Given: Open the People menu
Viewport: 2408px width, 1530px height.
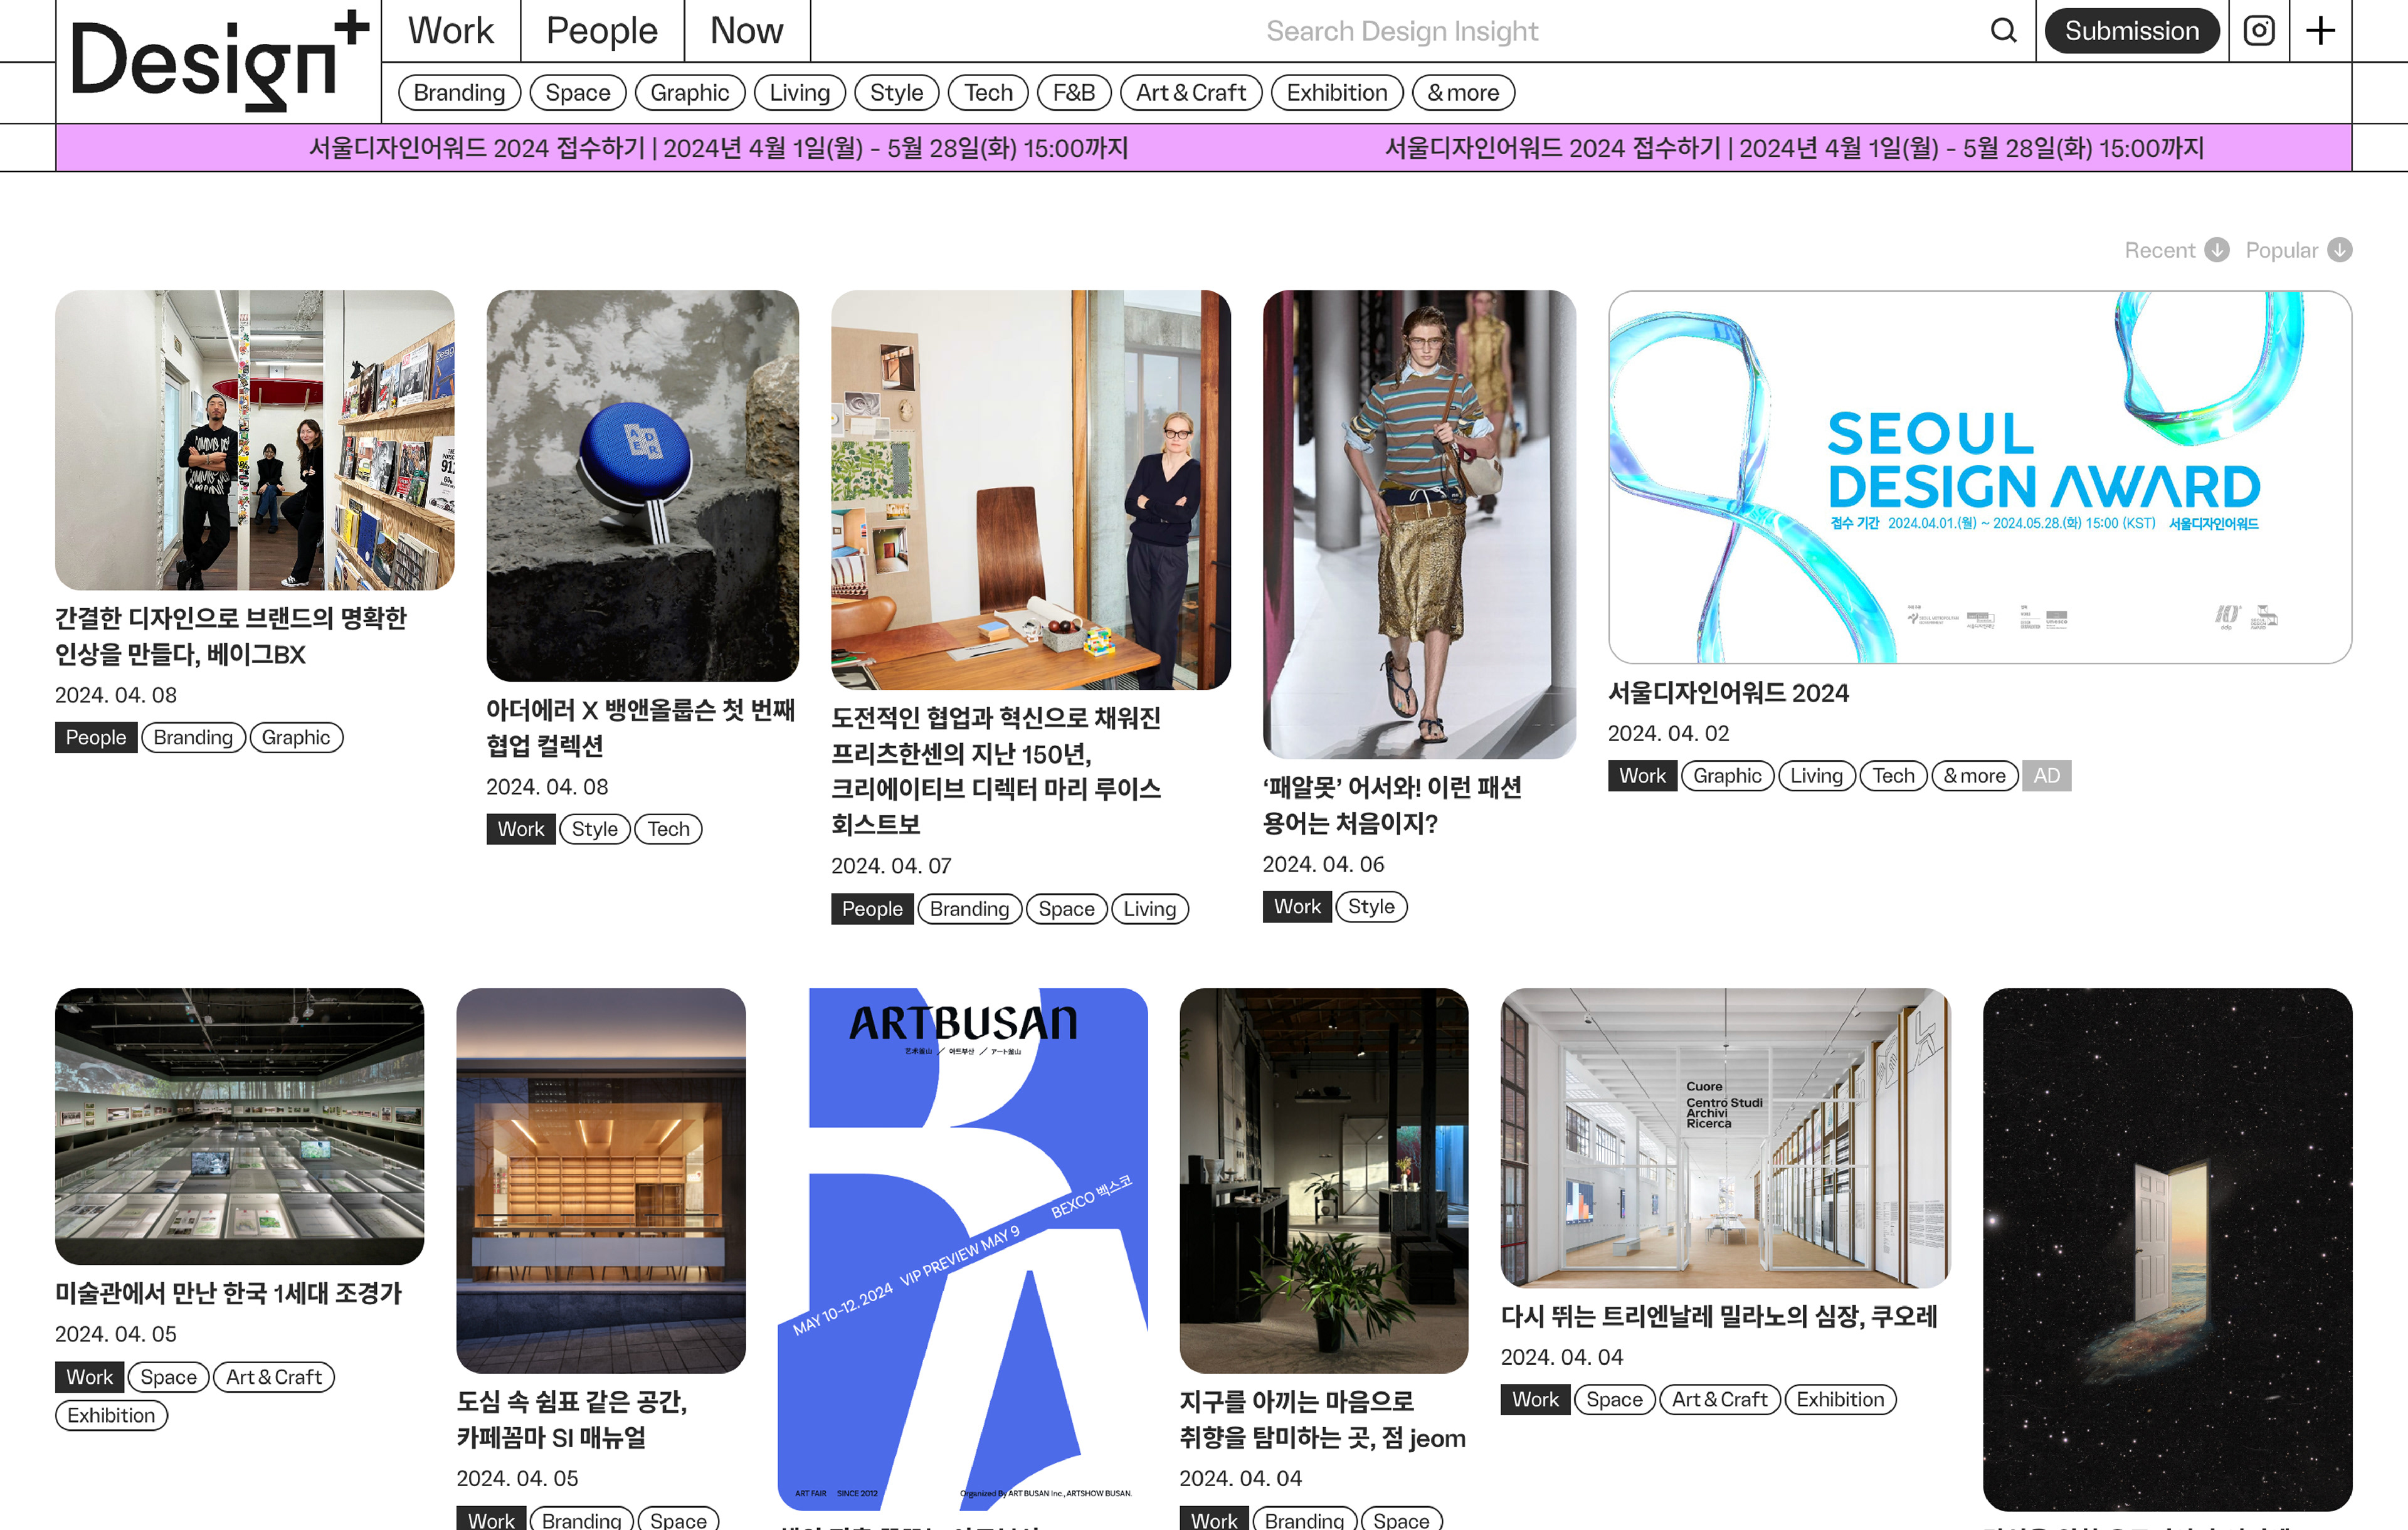Looking at the screenshot, I should [x=602, y=31].
